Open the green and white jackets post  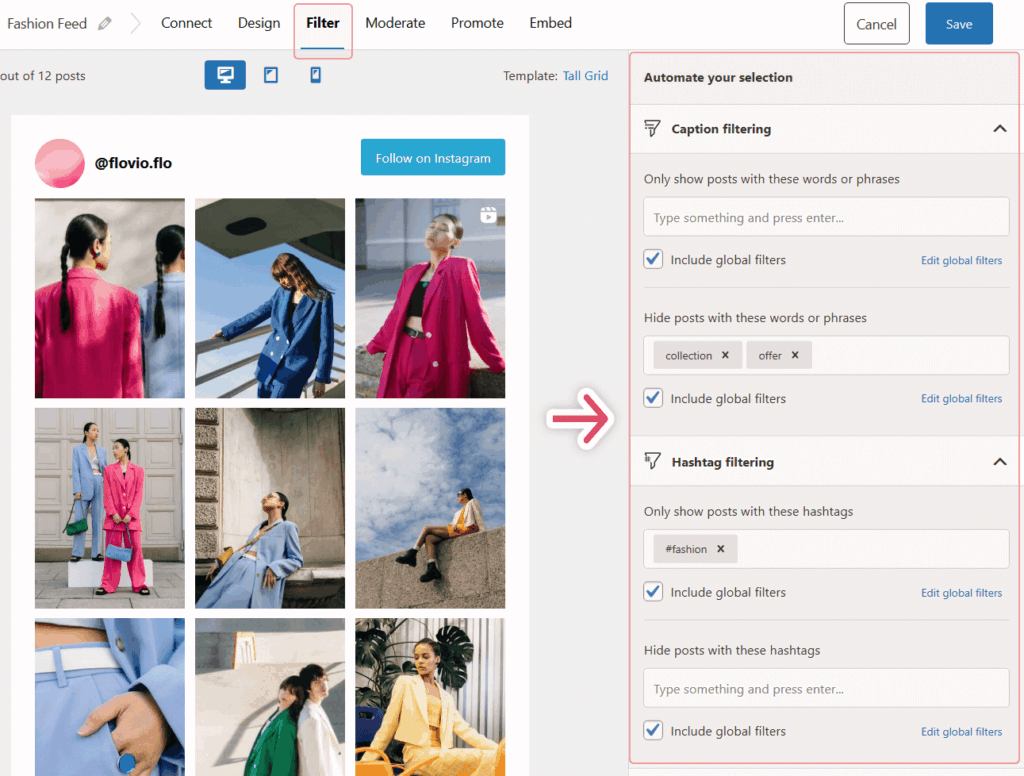270,697
